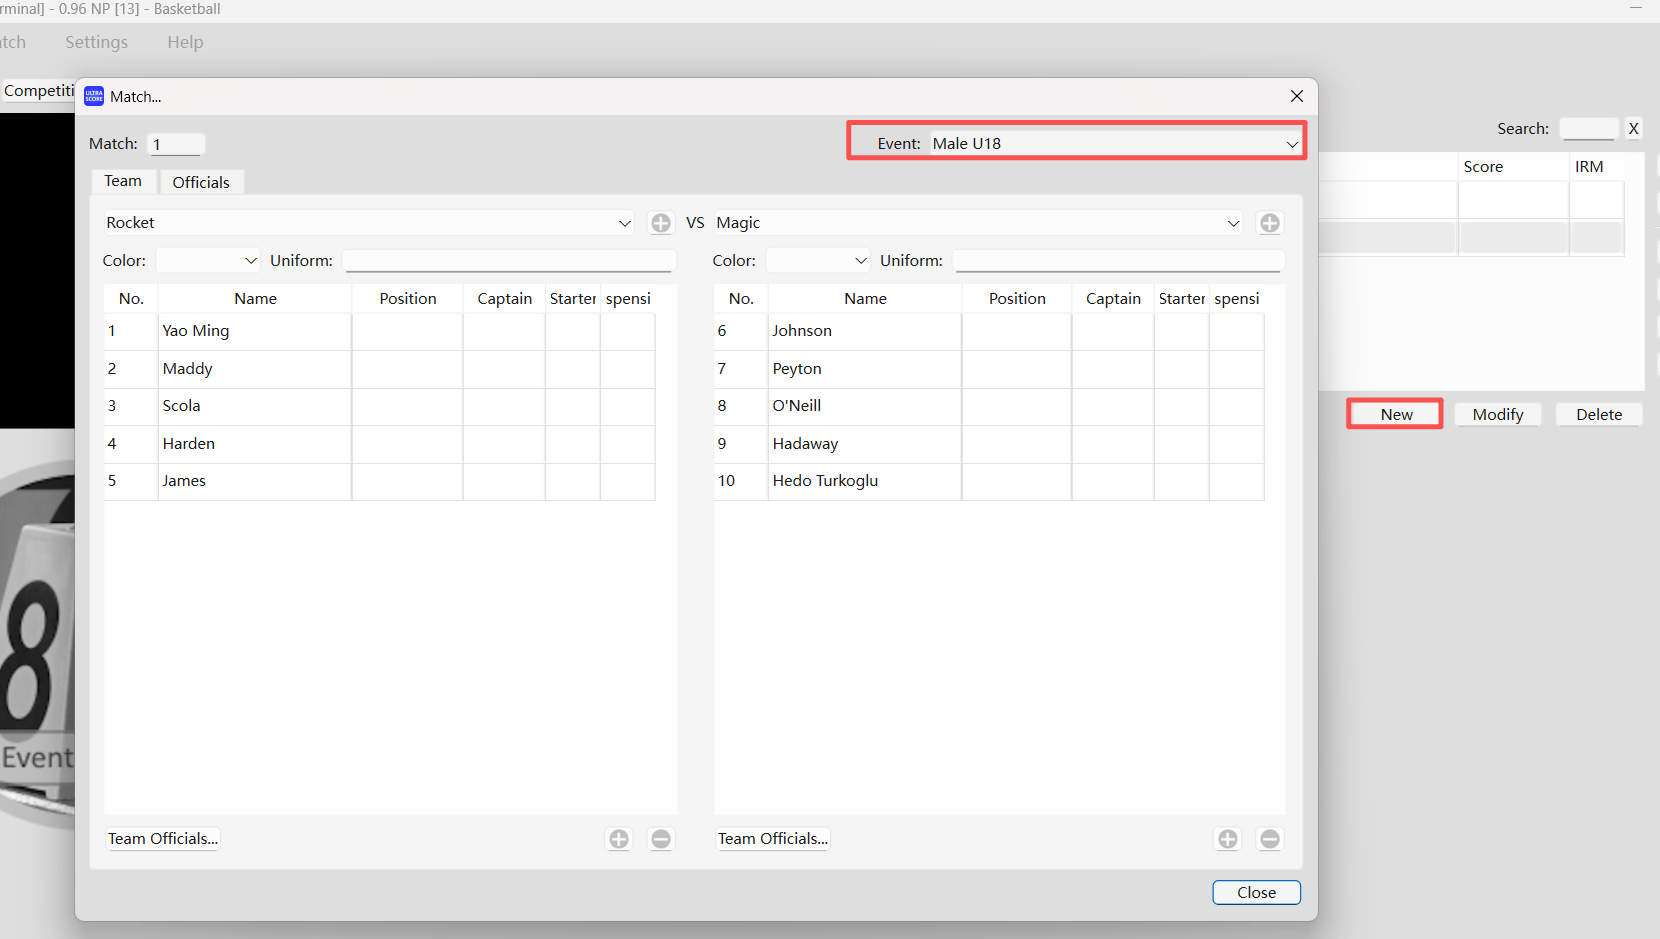Add player to Magic roster with plus icon
The image size is (1660, 939).
[1228, 839]
